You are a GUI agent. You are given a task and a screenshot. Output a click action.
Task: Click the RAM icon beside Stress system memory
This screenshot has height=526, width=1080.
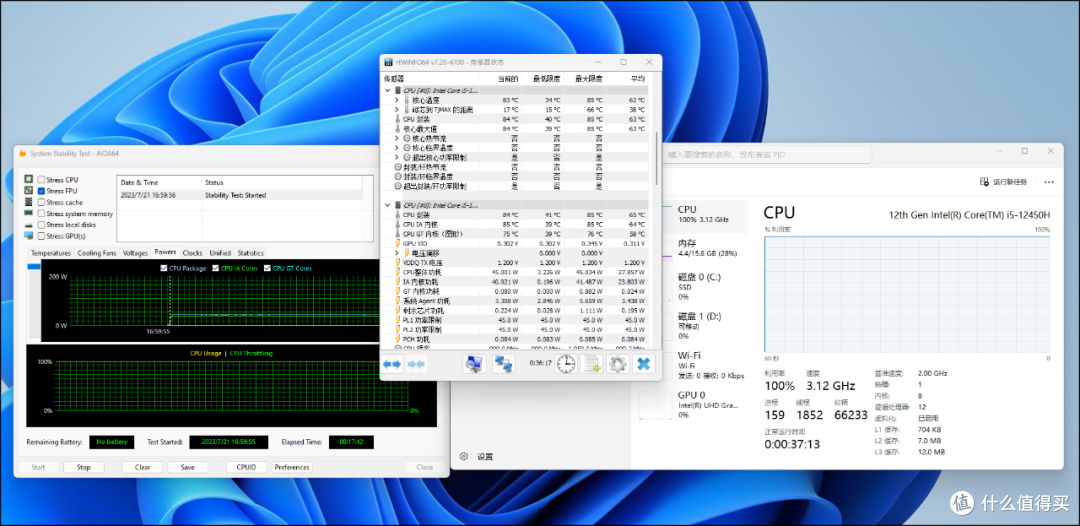(29, 213)
